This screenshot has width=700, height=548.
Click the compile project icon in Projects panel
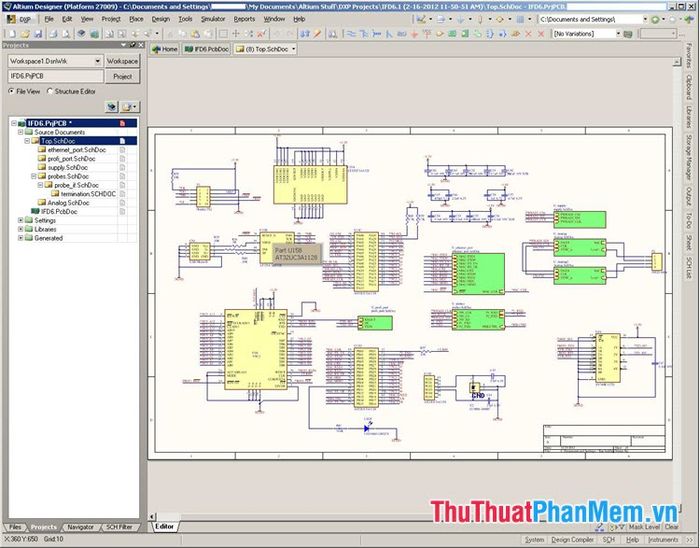click(x=112, y=107)
